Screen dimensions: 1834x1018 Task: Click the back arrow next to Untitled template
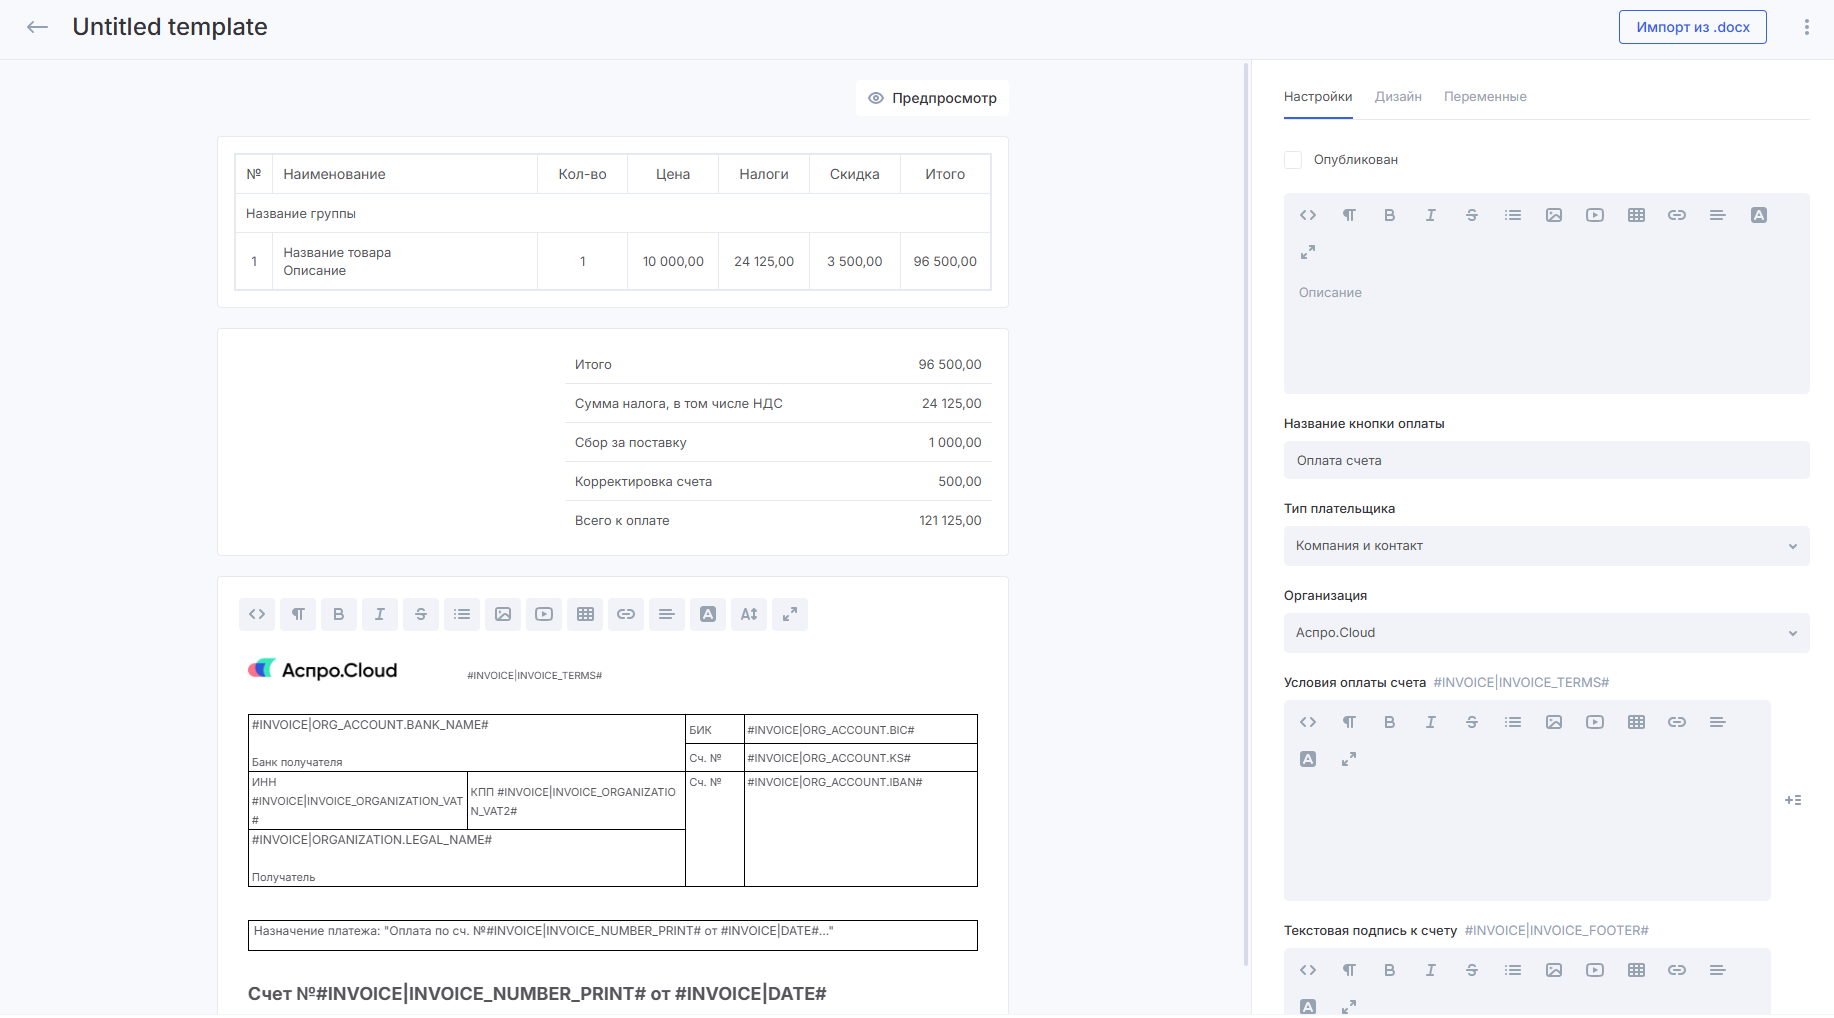(37, 27)
